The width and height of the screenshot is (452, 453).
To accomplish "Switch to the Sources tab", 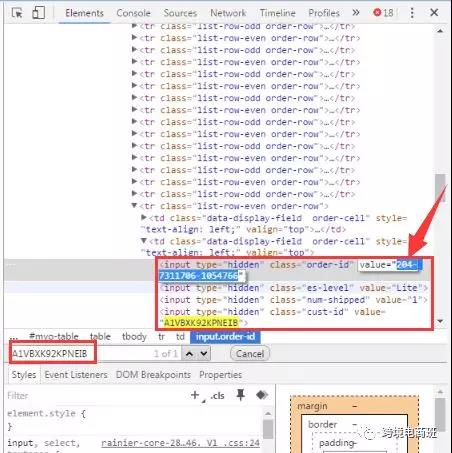I will pos(180,13).
